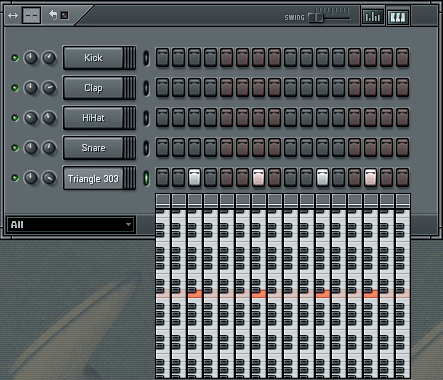Viewport: 443px width, 380px height.
Task: Activate the first step of the Triangle 303 row
Action: click(162, 178)
